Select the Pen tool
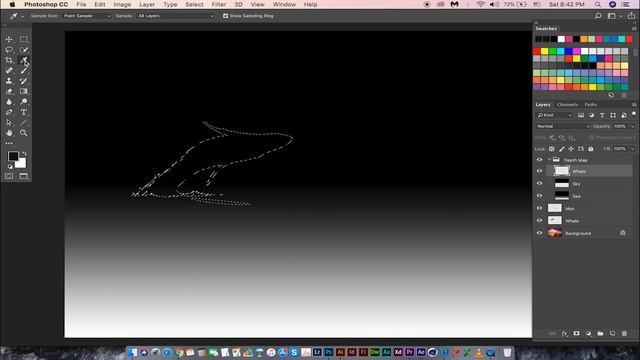640x360 pixels. click(x=9, y=112)
